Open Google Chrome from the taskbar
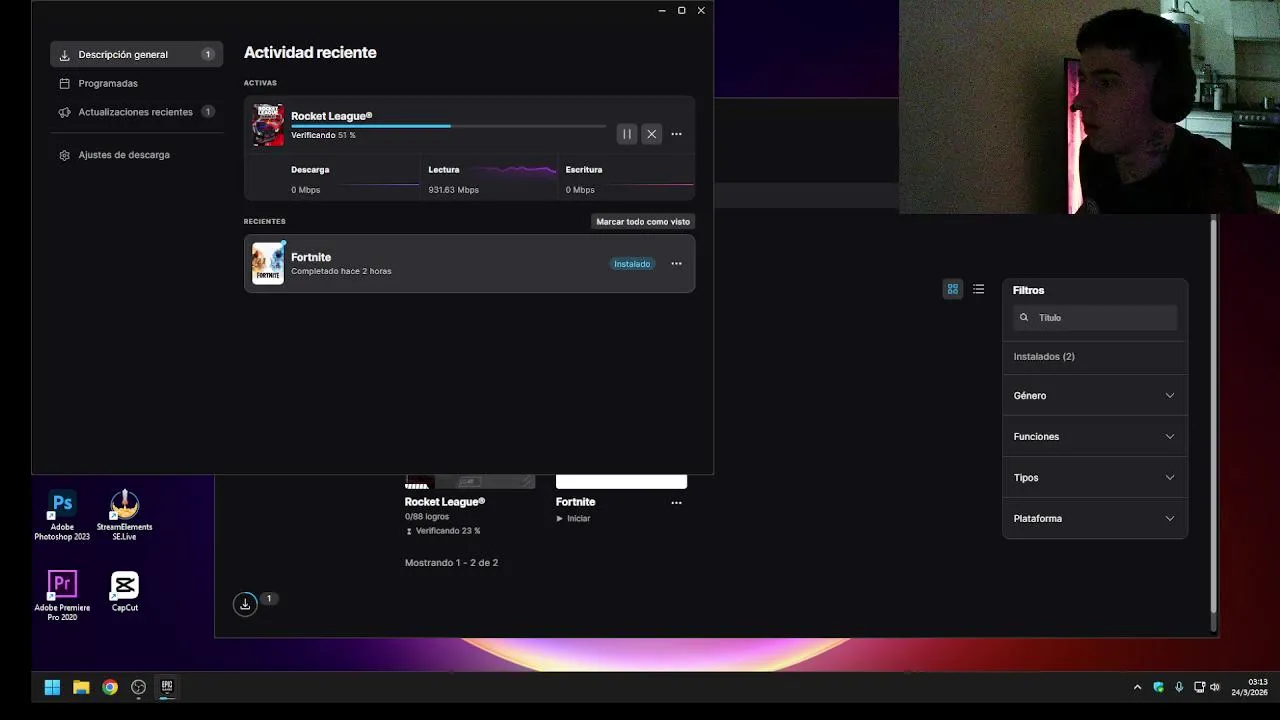The image size is (1280, 720). click(110, 687)
